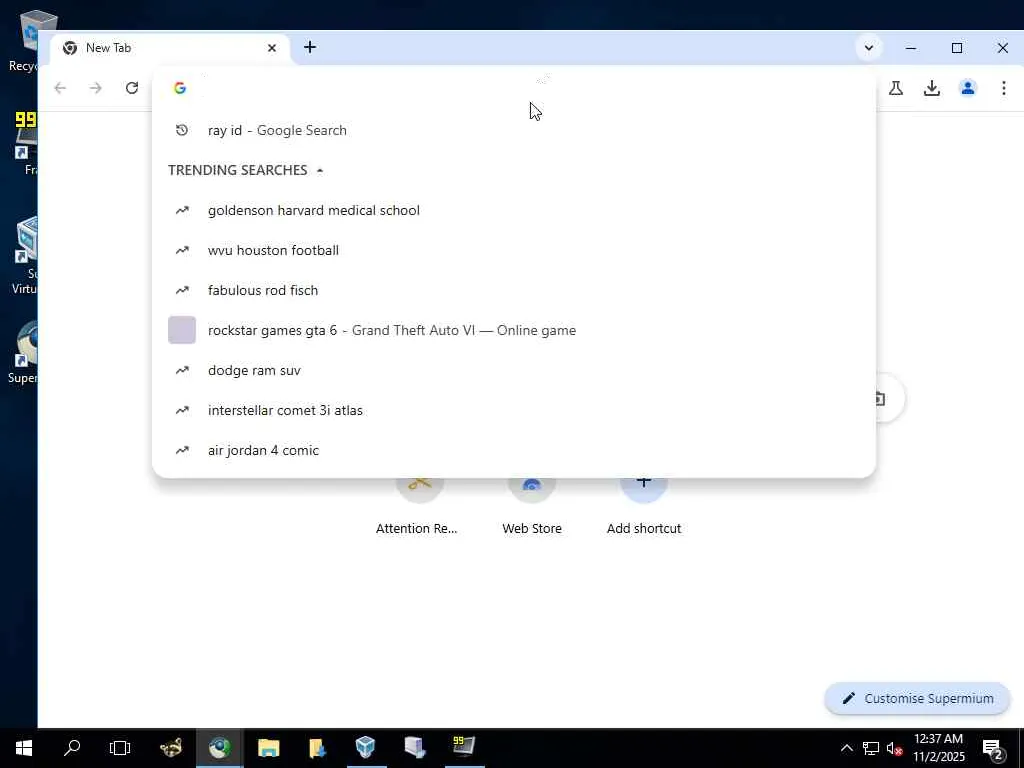Screen dimensions: 1024x768
Task: Select 'wvu houston football' suggestion
Action: (x=514, y=250)
